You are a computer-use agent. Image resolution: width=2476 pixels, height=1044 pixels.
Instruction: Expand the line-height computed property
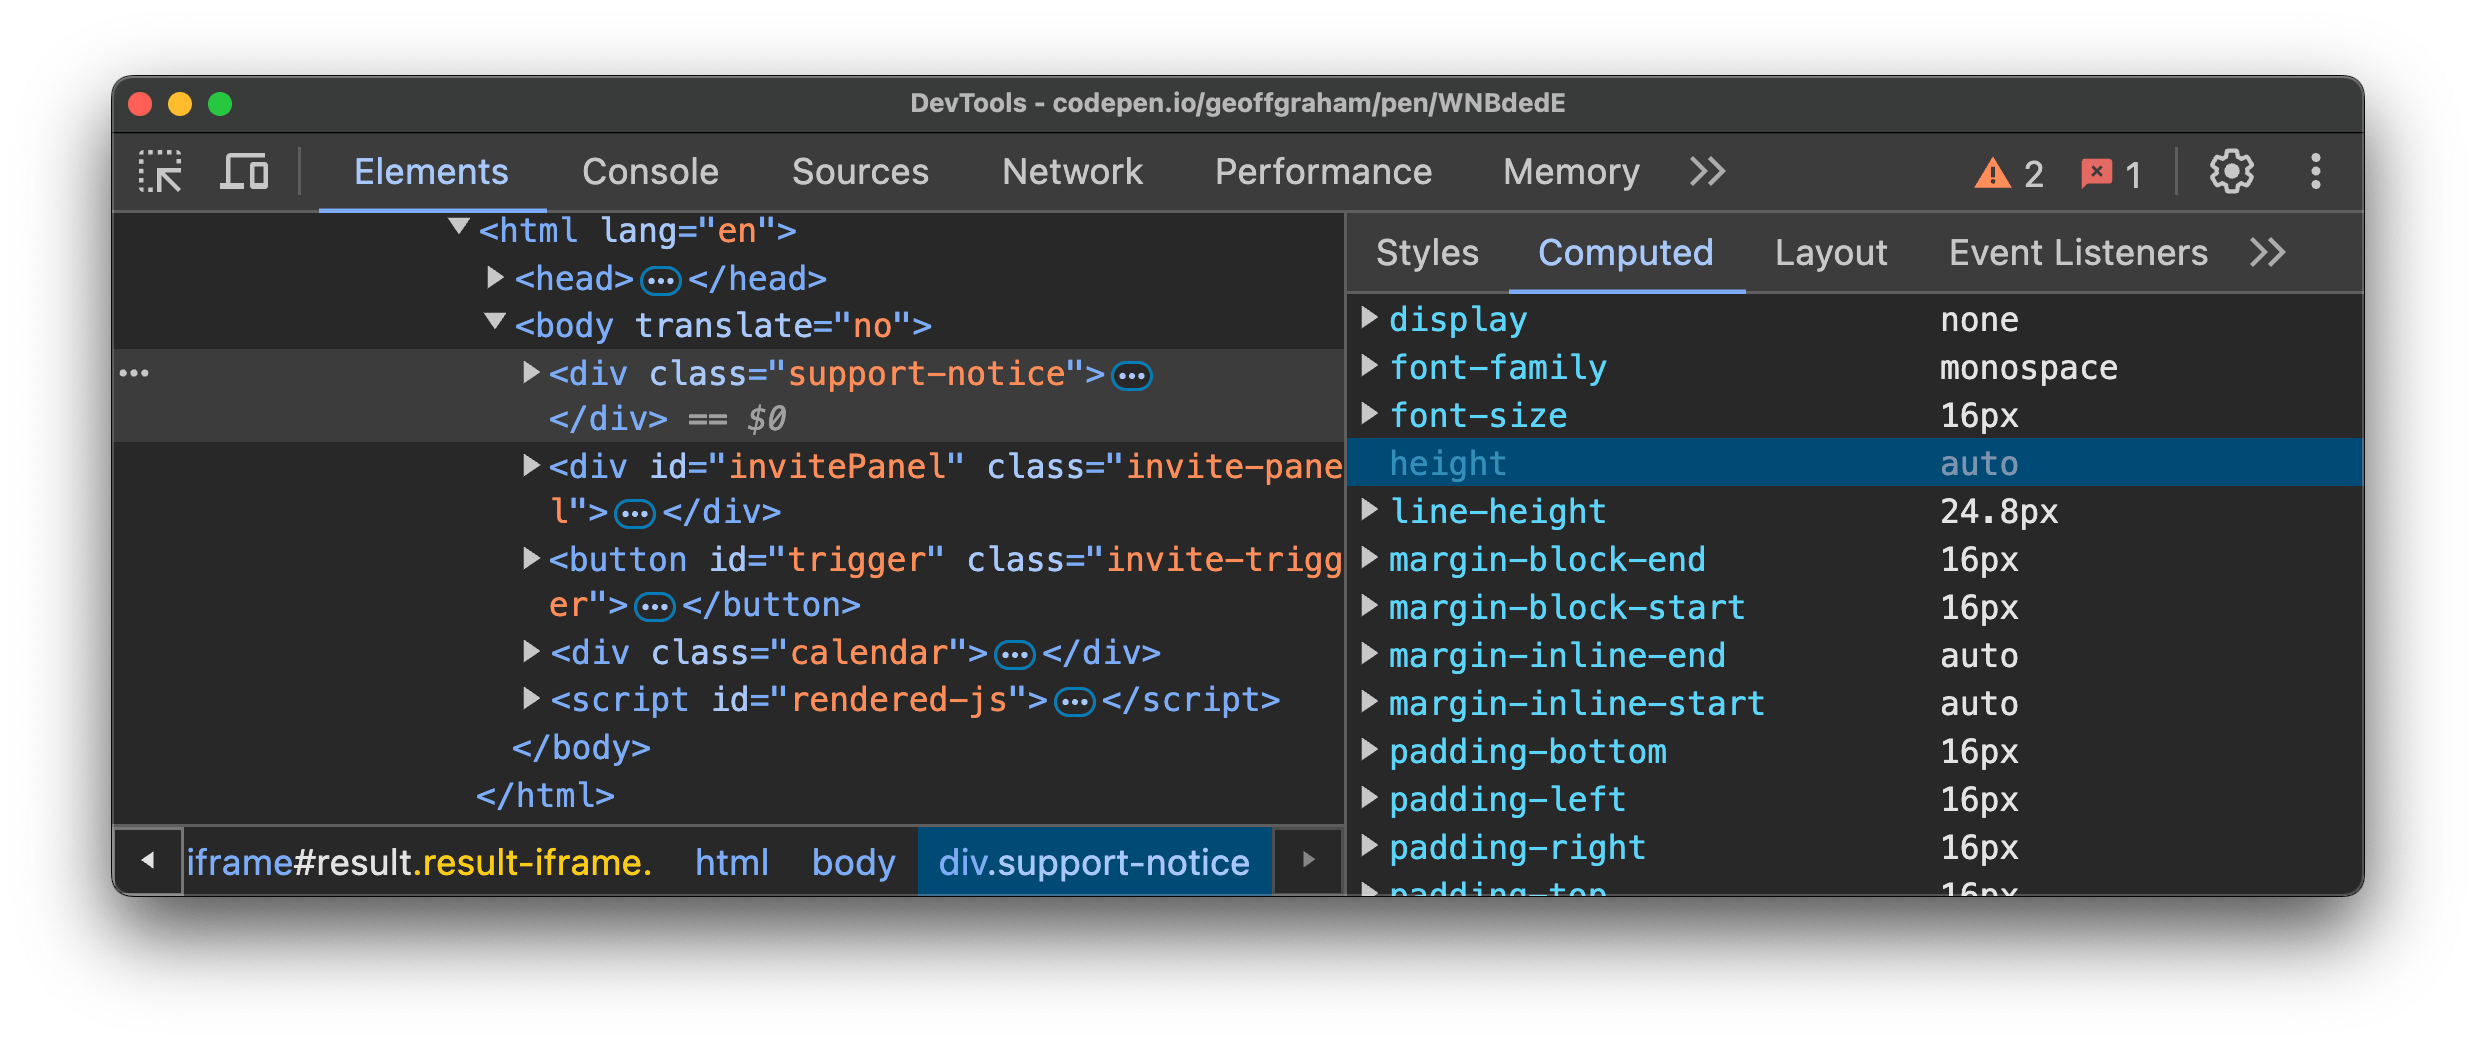click(x=1369, y=510)
